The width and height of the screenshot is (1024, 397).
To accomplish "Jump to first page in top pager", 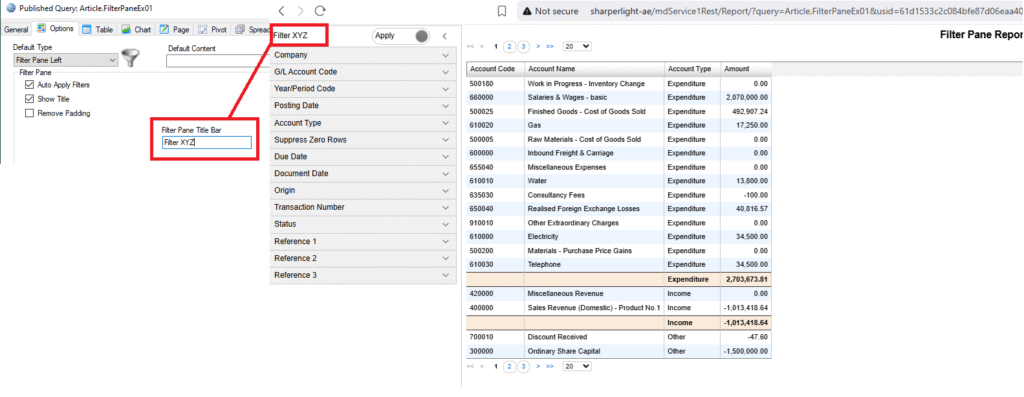I will point(470,46).
